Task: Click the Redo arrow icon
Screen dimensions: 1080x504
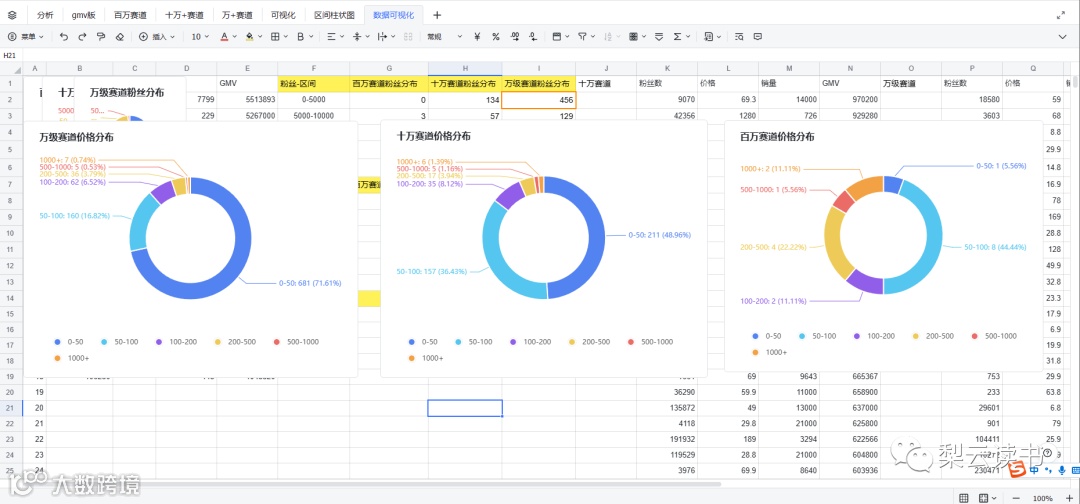Action: click(x=83, y=36)
